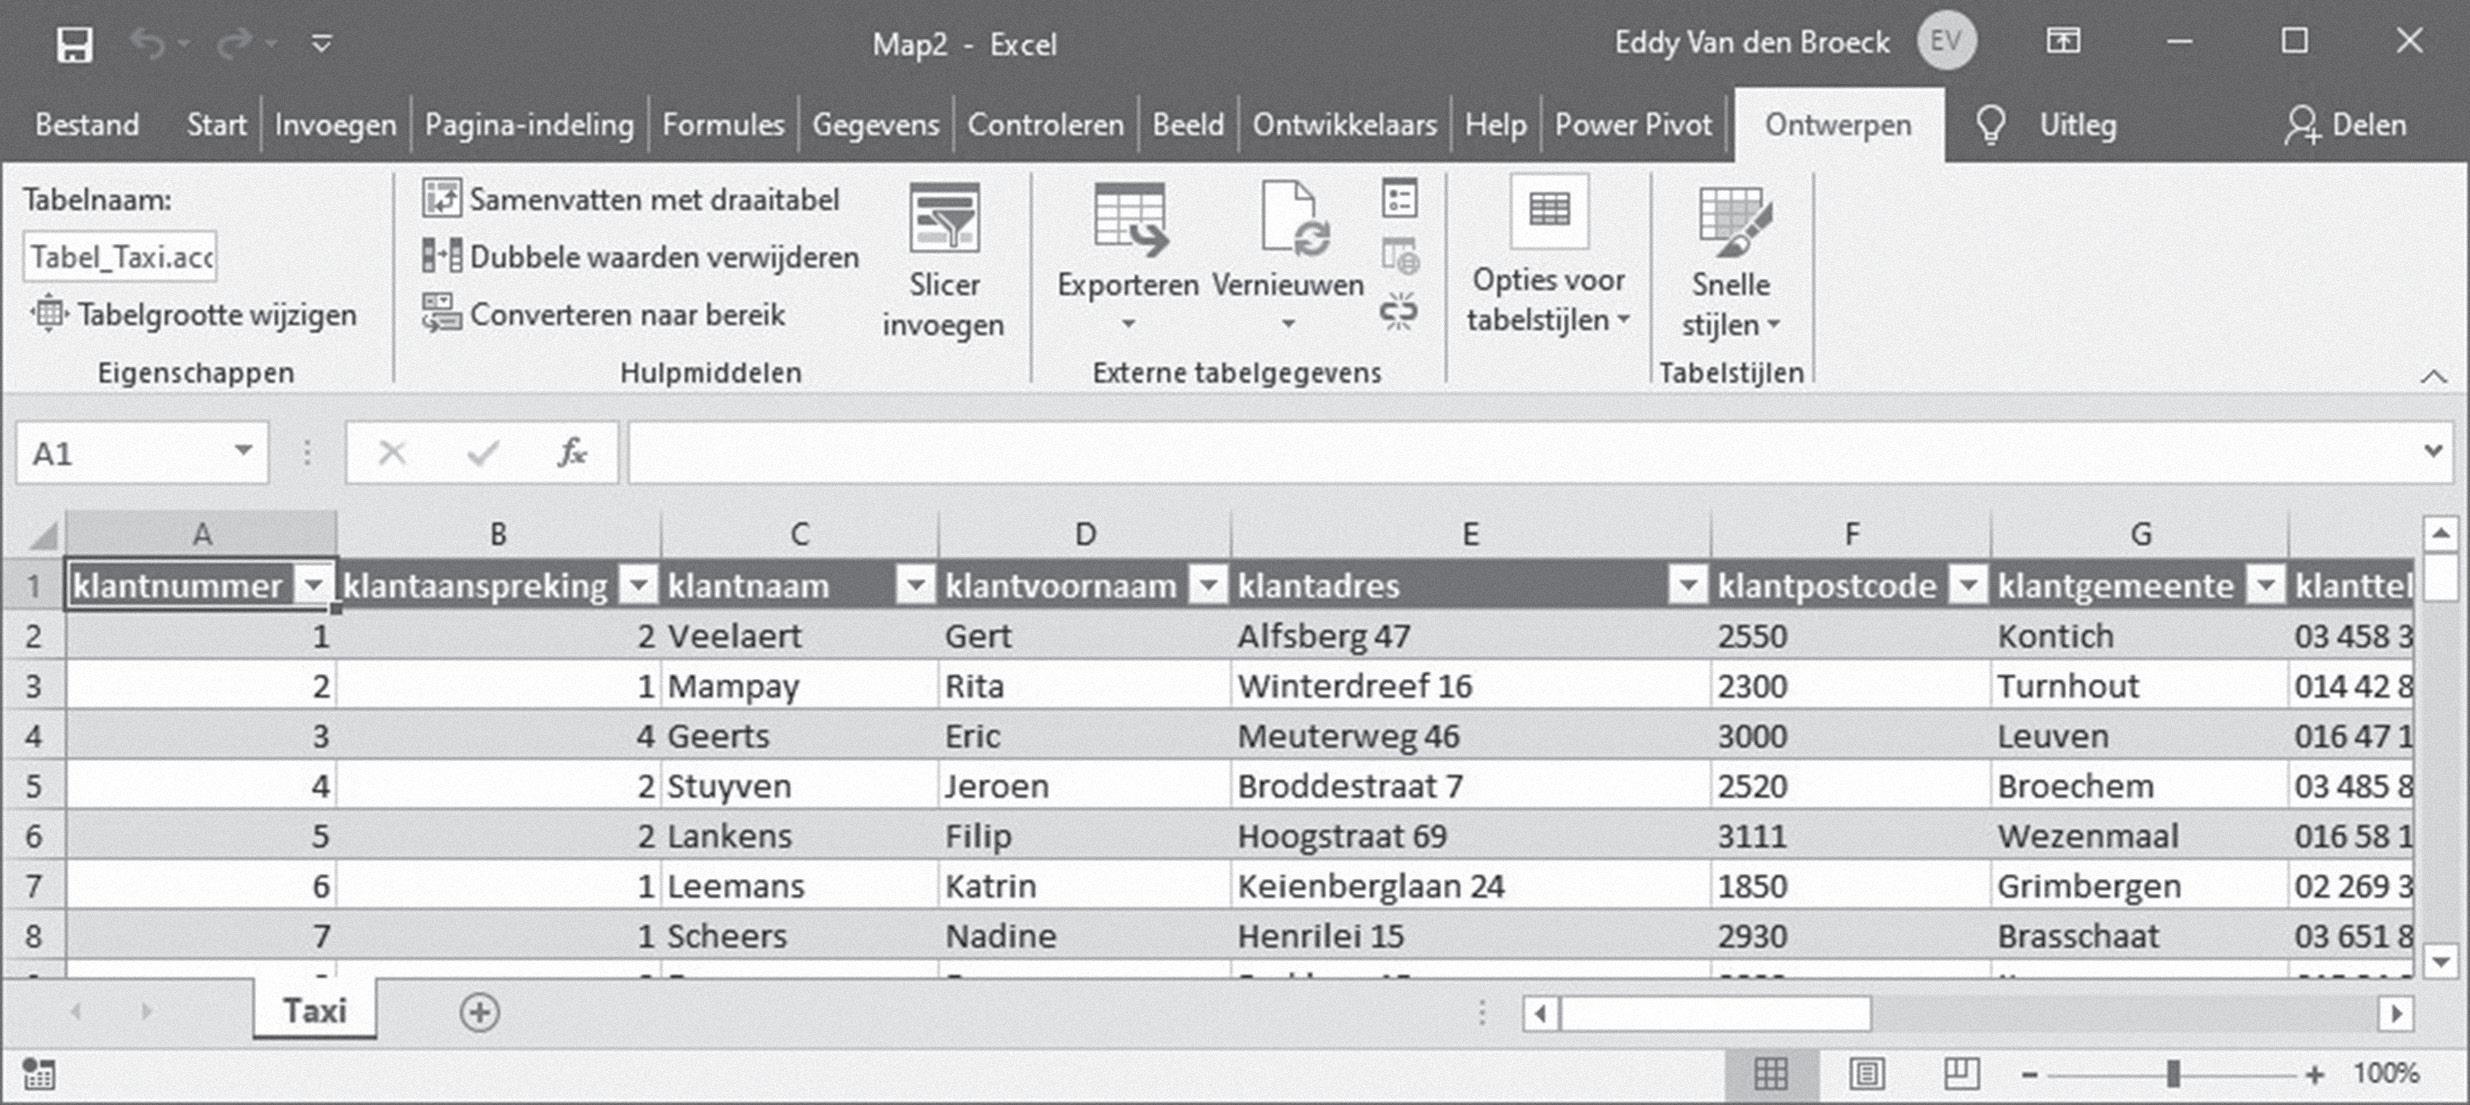Viewport: 2470px width, 1105px height.
Task: Click the Slicer invoegen icon
Action: pos(944,218)
